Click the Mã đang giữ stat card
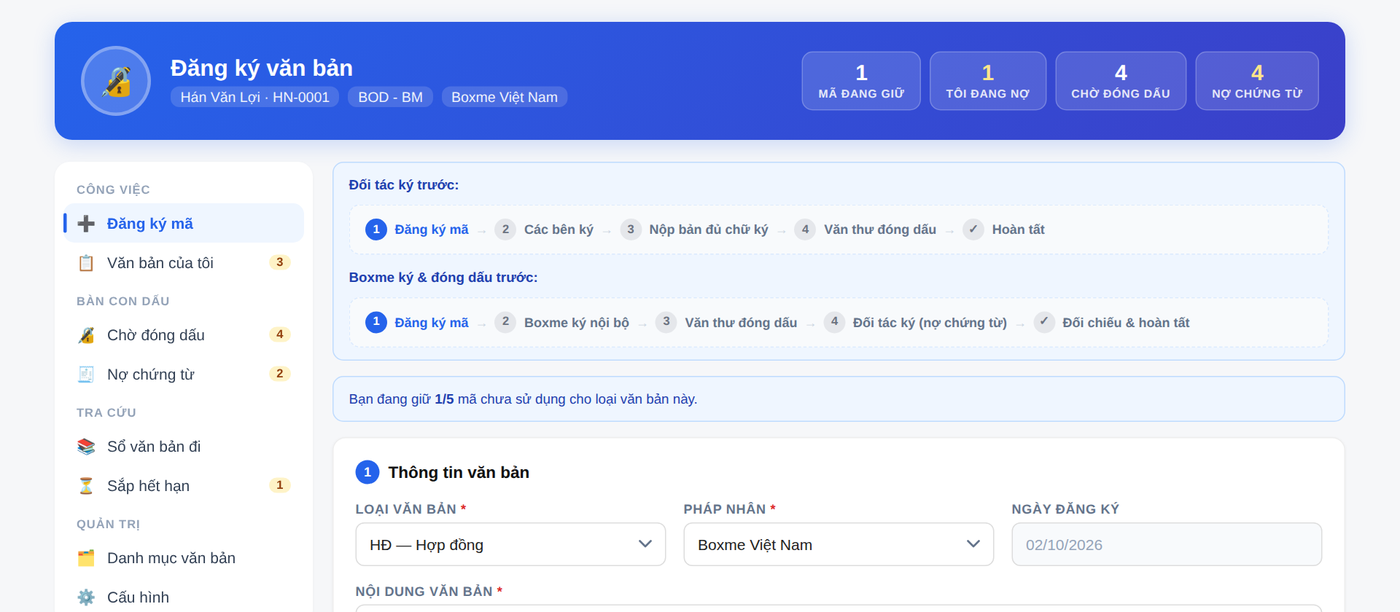1400x612 pixels. (861, 81)
